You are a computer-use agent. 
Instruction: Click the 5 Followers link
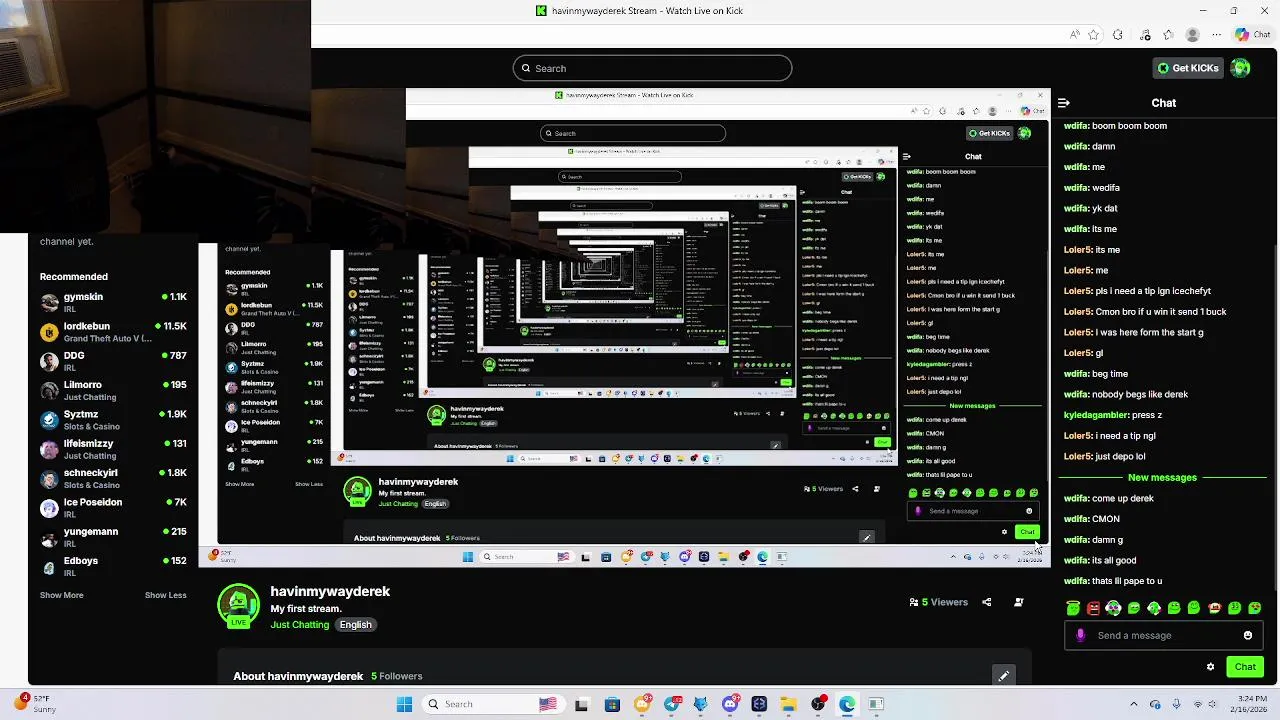click(396, 676)
